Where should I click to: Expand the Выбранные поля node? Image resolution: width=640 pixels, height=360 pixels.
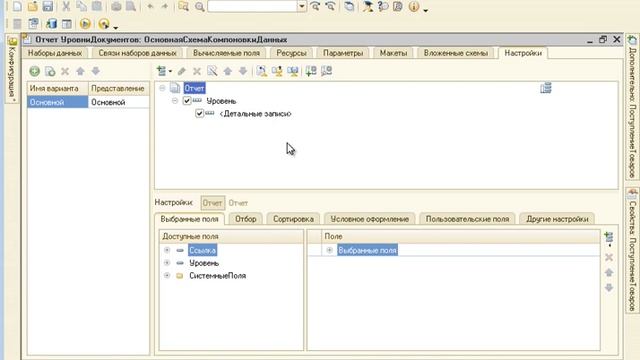click(x=329, y=250)
